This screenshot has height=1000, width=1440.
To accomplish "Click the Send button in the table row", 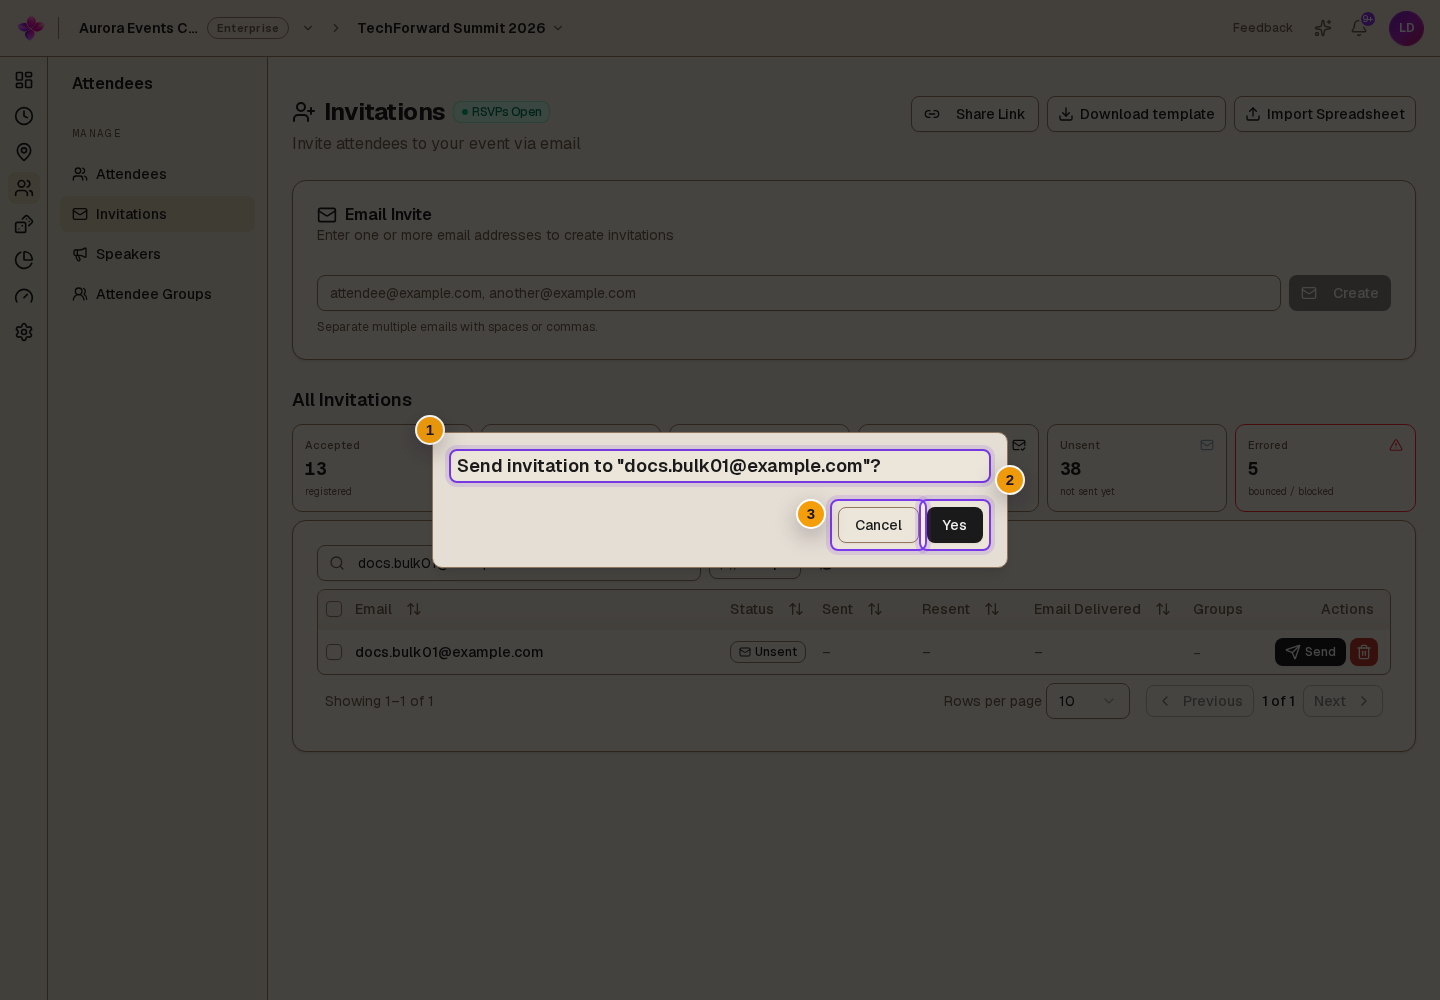I will point(1310,652).
